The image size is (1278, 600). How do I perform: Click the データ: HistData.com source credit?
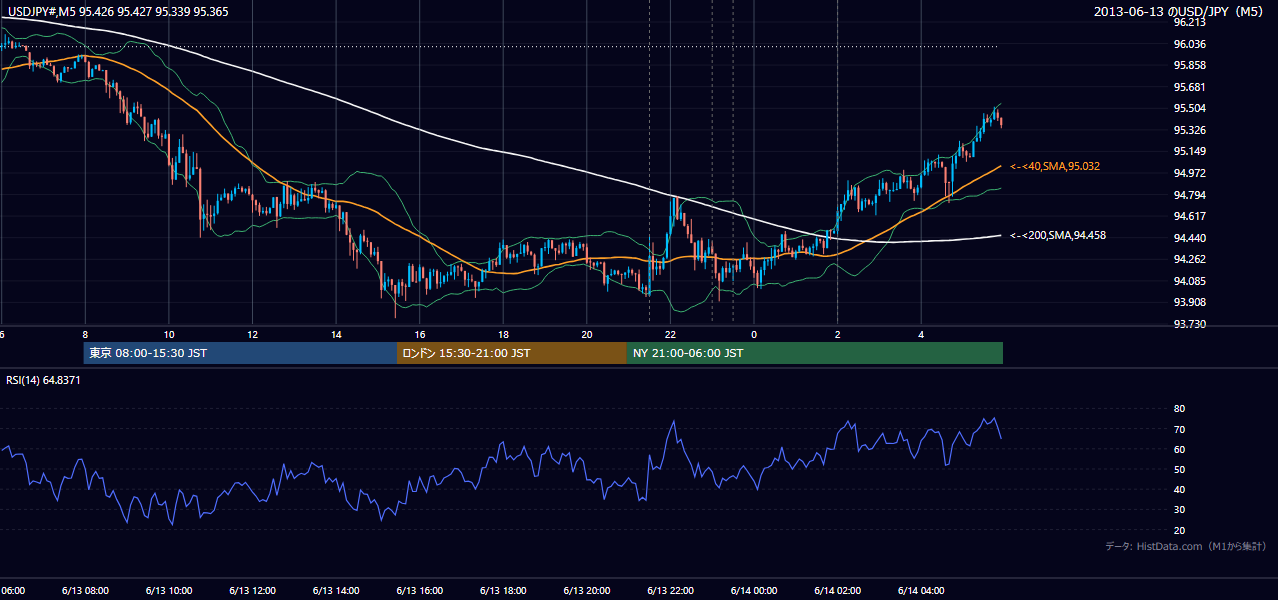tap(1185, 546)
